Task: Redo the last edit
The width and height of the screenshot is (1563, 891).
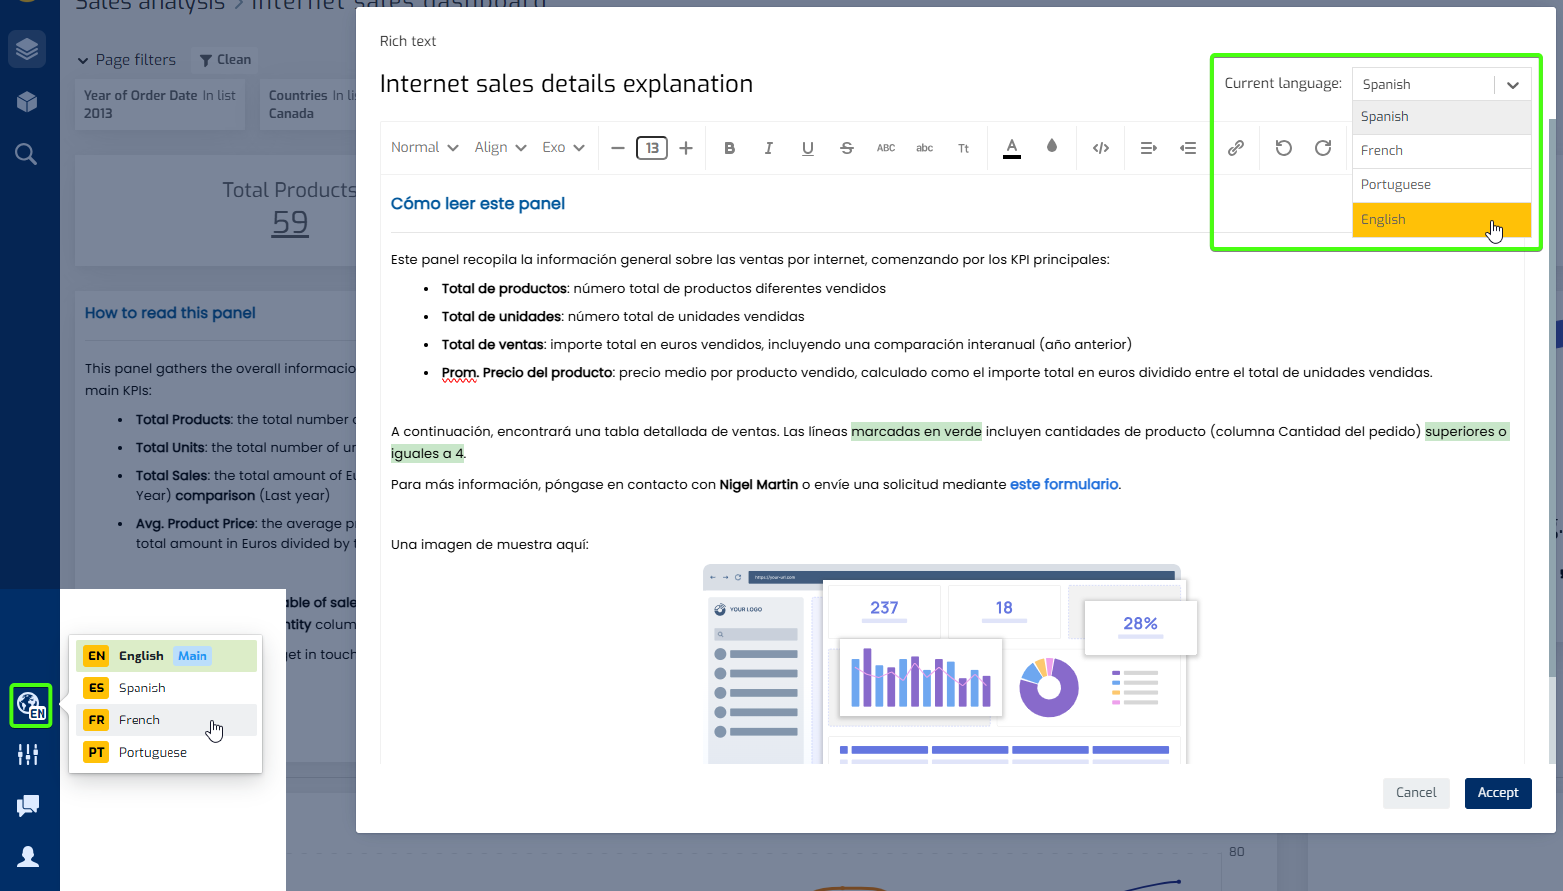Action: [1322, 148]
